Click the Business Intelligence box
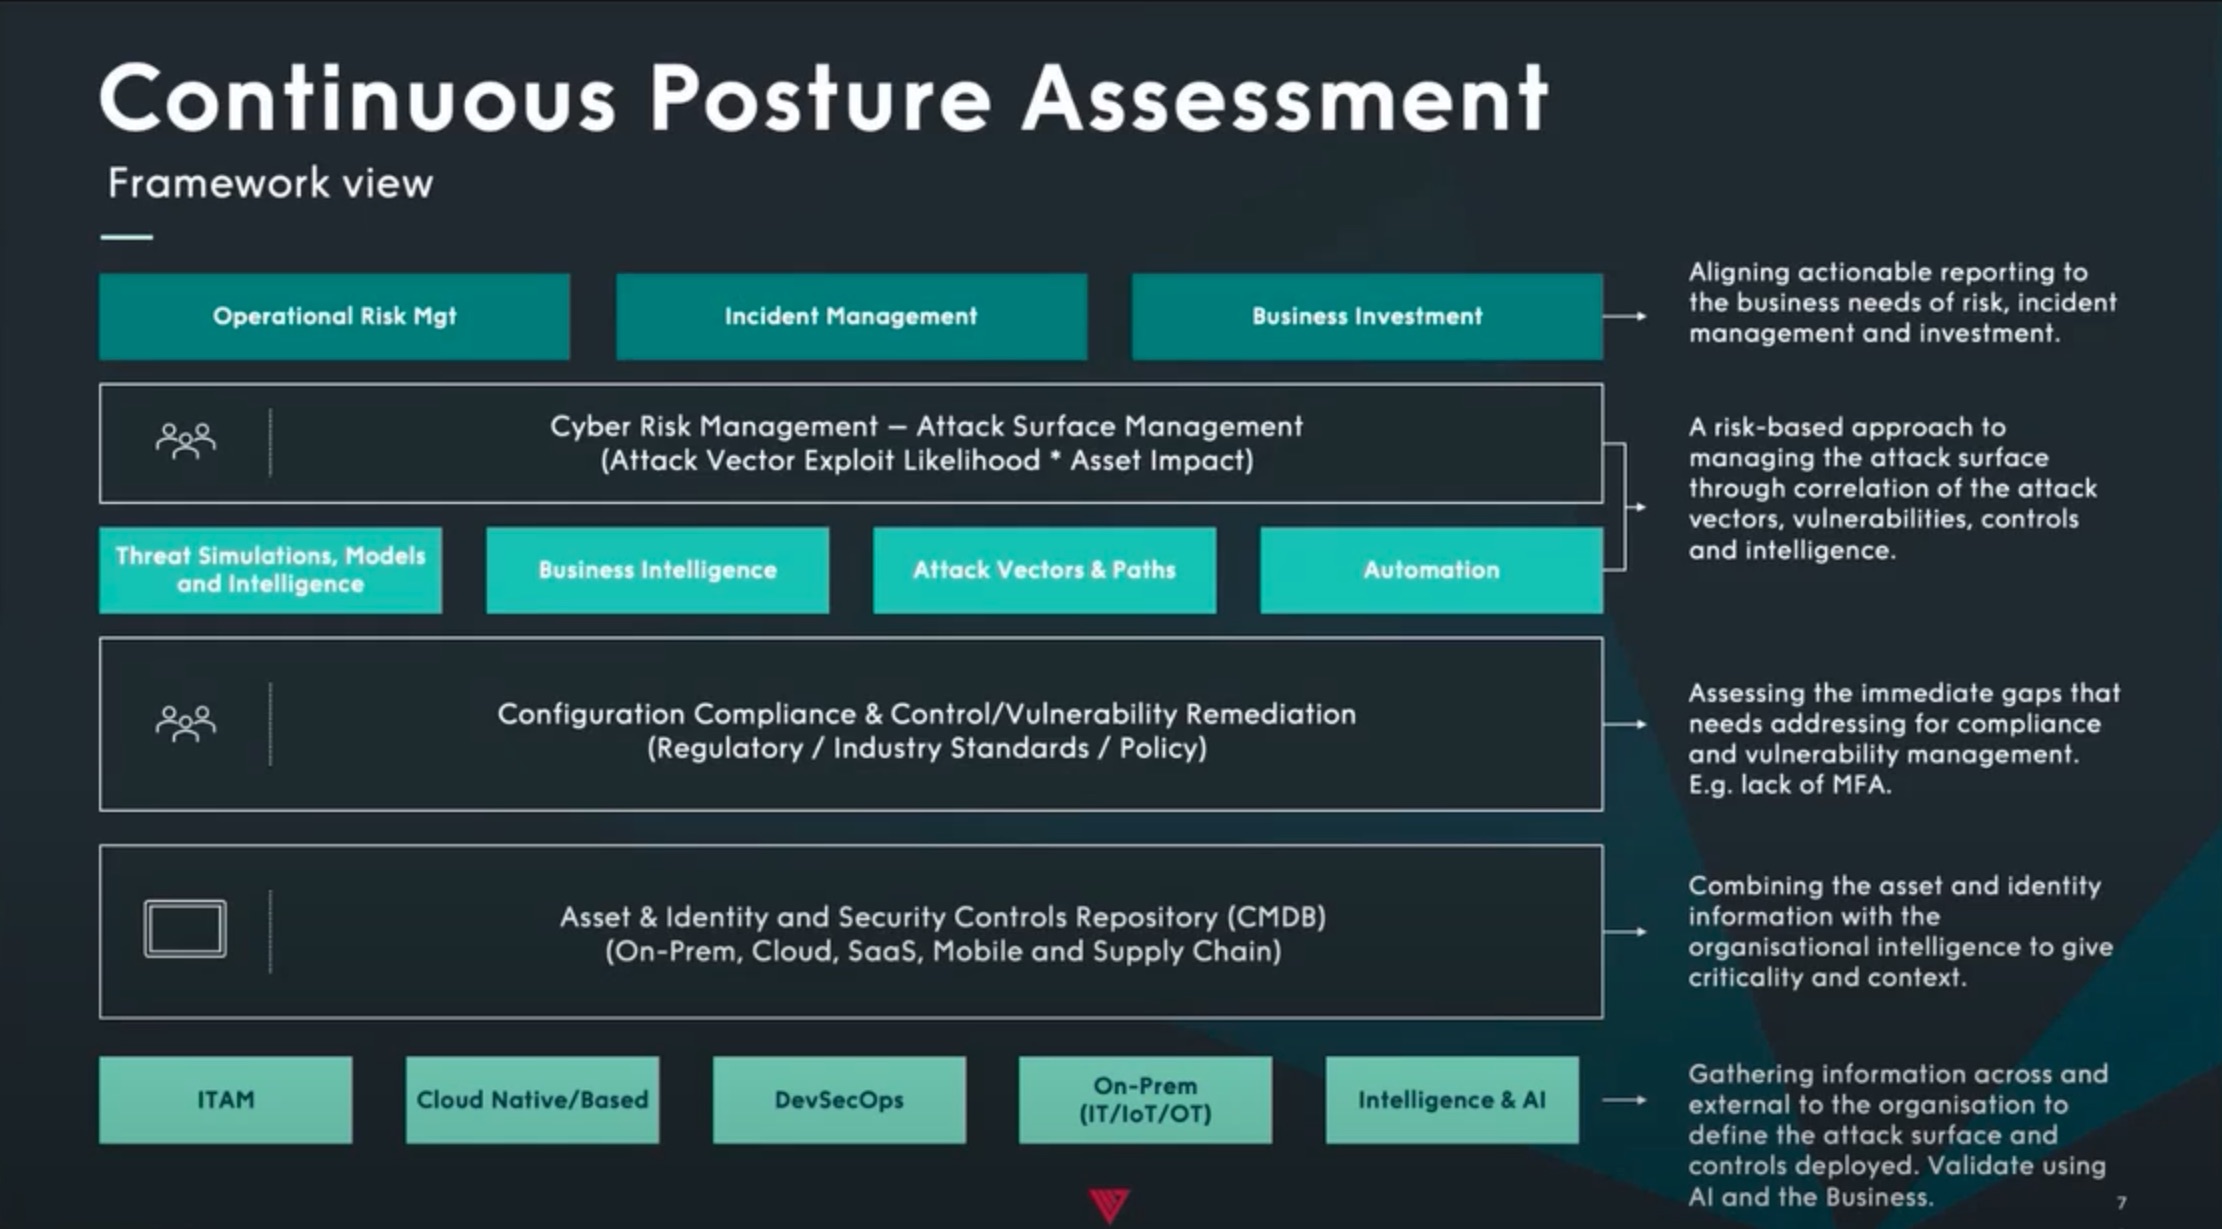 657,570
